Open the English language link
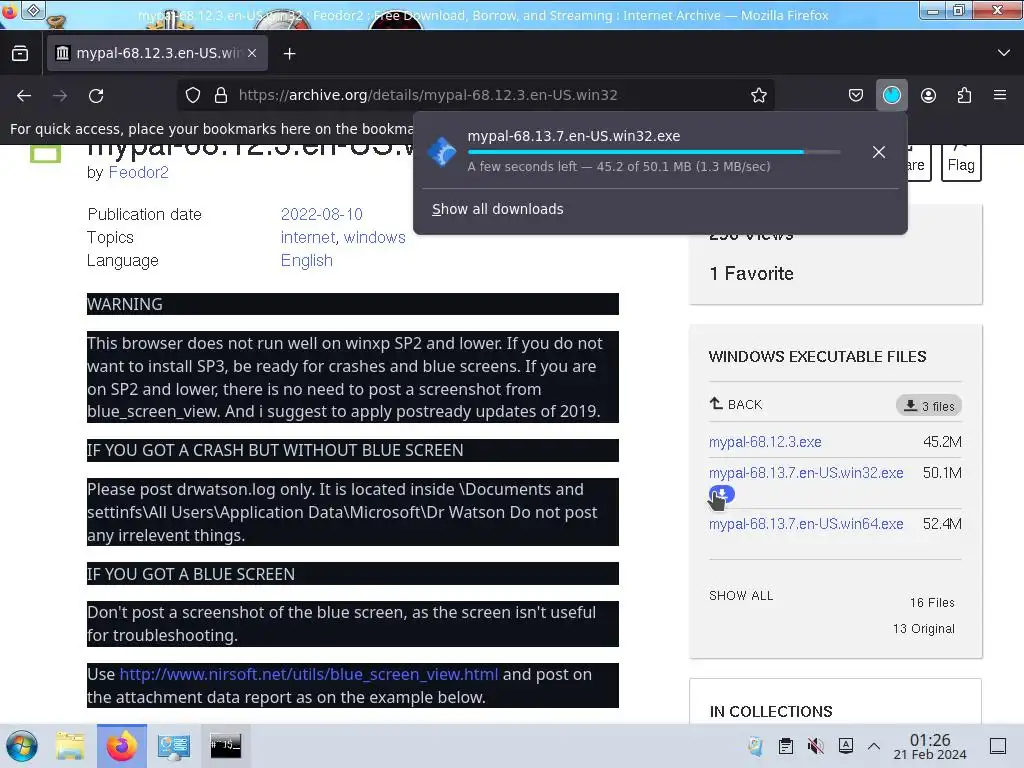This screenshot has width=1024, height=768. (x=306, y=261)
